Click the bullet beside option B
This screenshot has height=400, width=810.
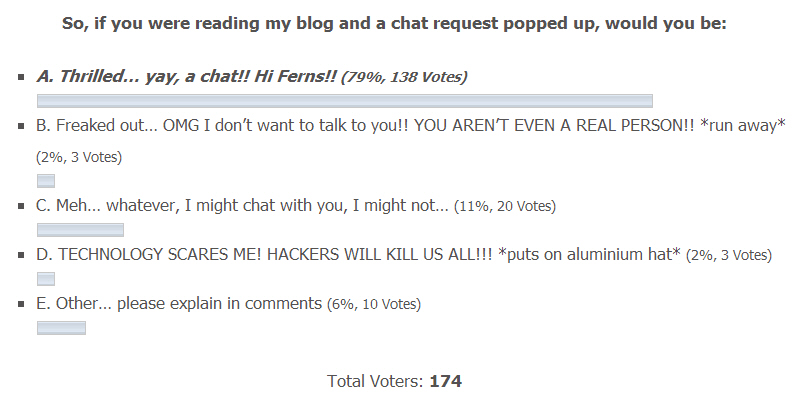(22, 126)
